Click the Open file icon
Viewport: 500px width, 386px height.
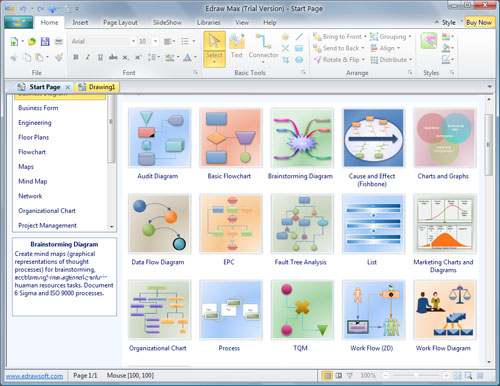coord(32,42)
